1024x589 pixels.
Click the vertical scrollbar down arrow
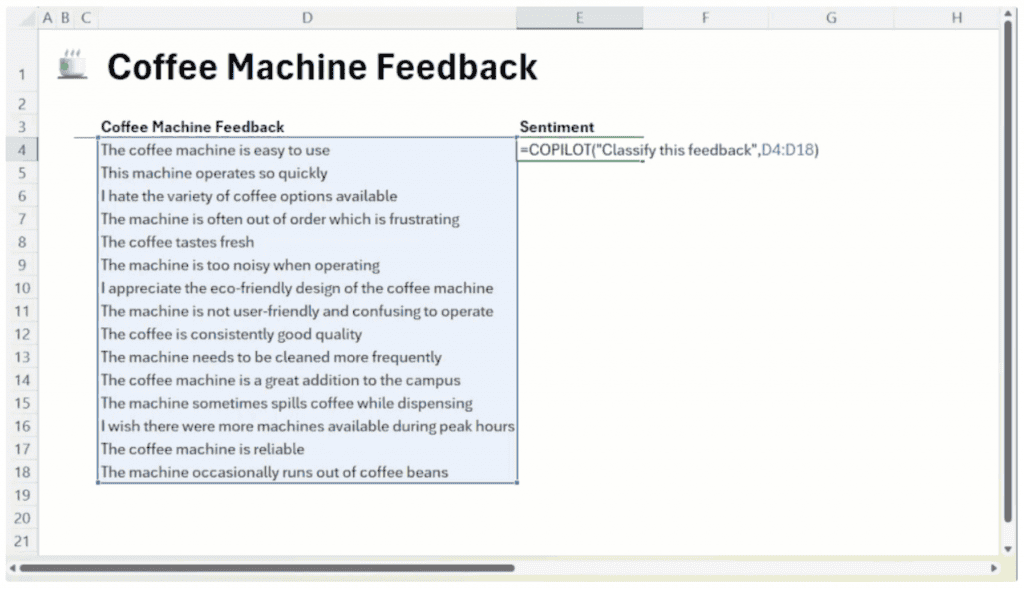[1008, 549]
